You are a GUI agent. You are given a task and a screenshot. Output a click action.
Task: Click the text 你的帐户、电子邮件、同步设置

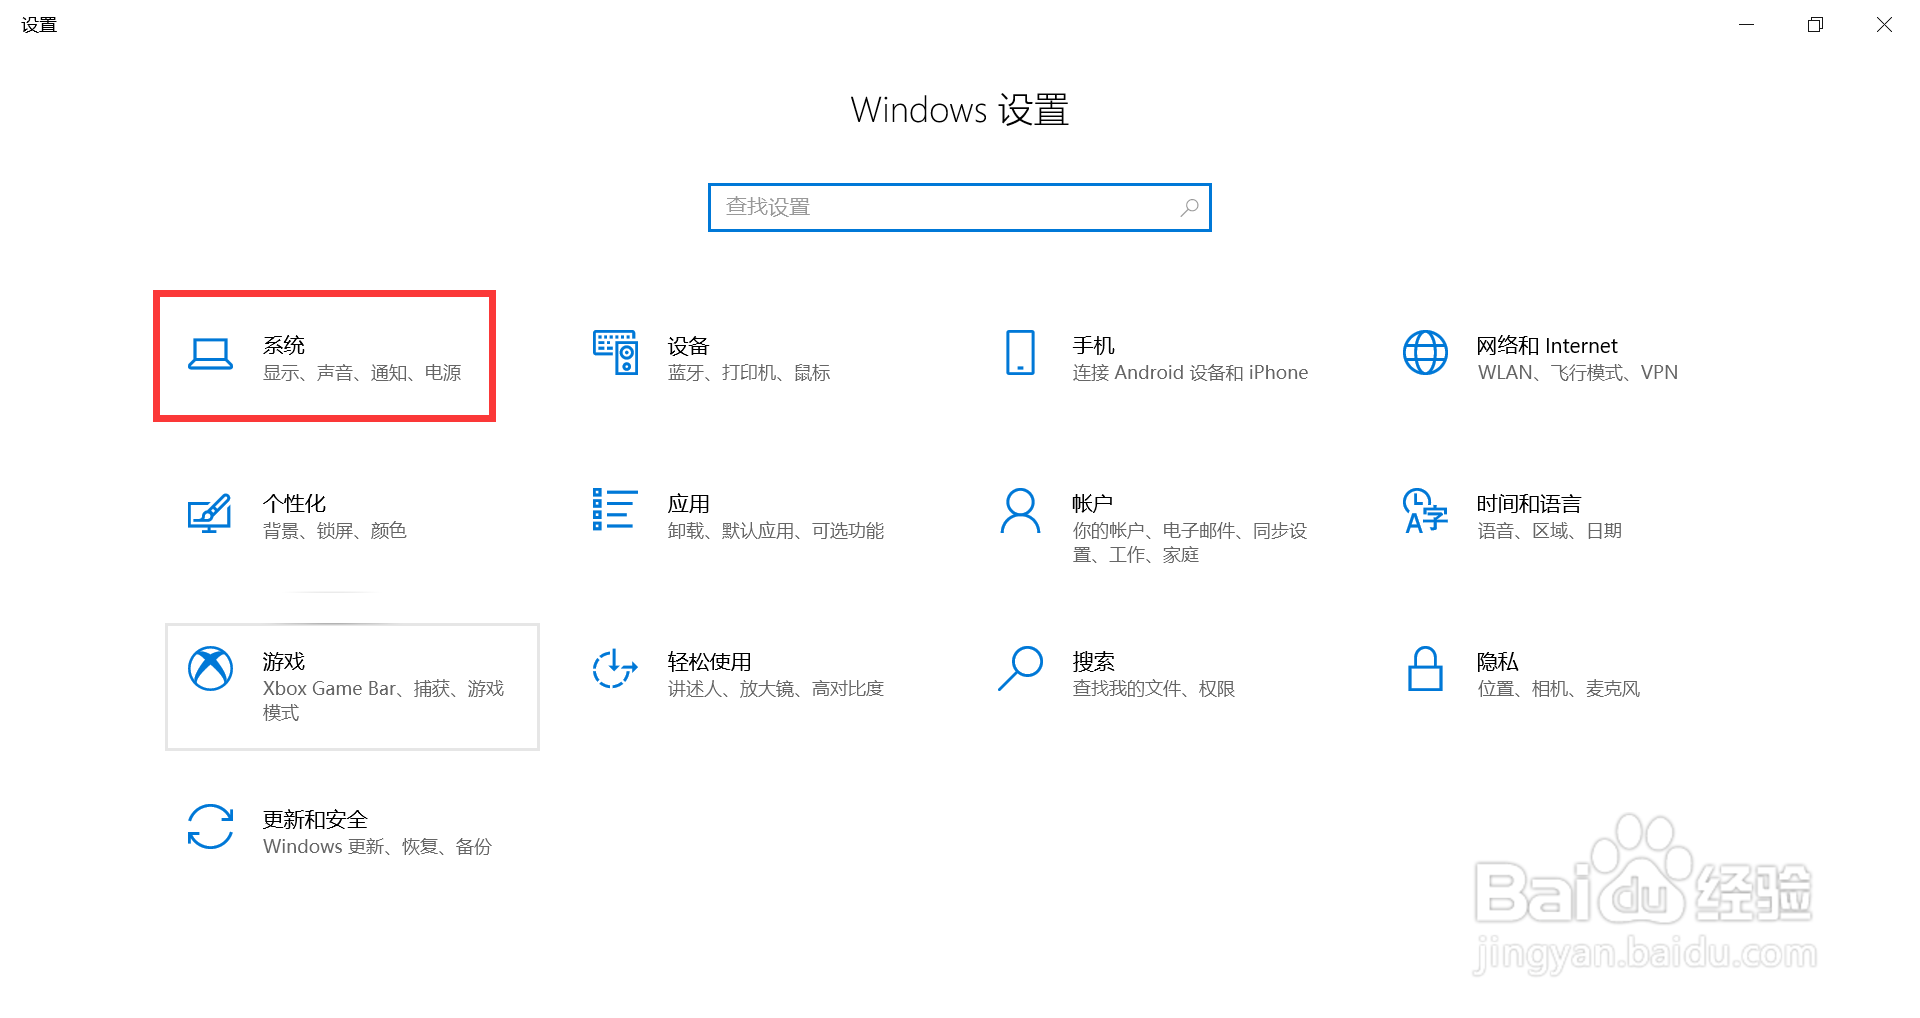[1190, 542]
